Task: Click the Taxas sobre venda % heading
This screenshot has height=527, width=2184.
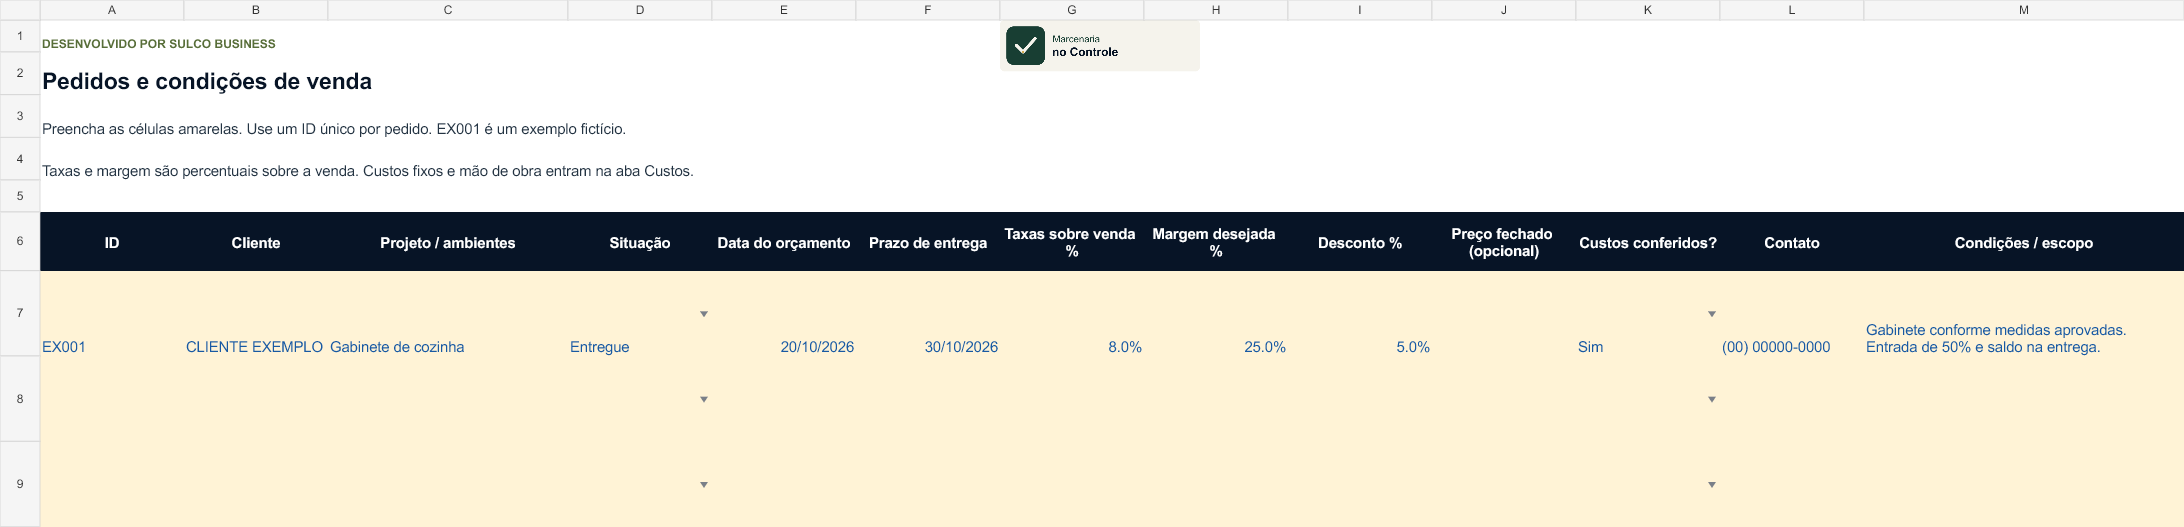Action: coord(1072,242)
